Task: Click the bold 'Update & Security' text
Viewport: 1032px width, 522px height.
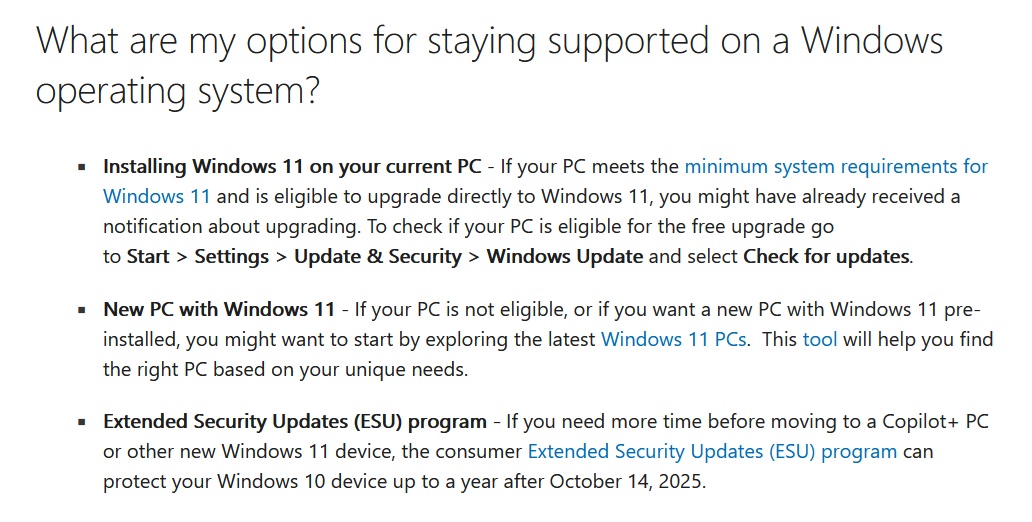Action: [378, 256]
